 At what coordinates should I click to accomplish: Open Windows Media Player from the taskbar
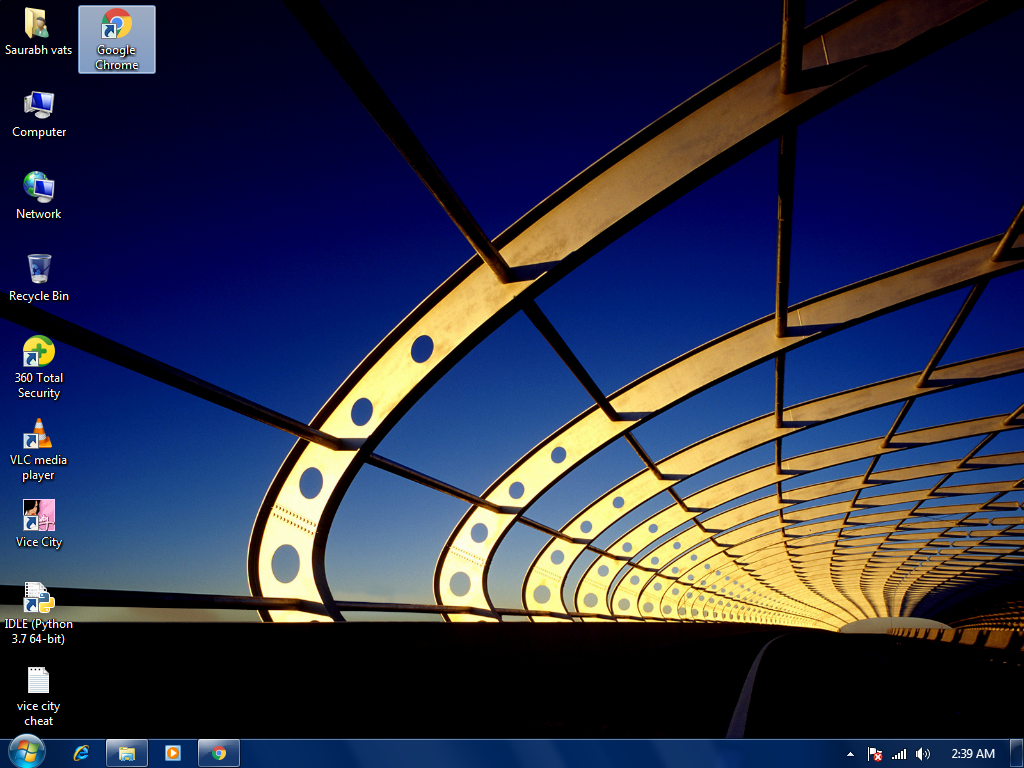(172, 753)
